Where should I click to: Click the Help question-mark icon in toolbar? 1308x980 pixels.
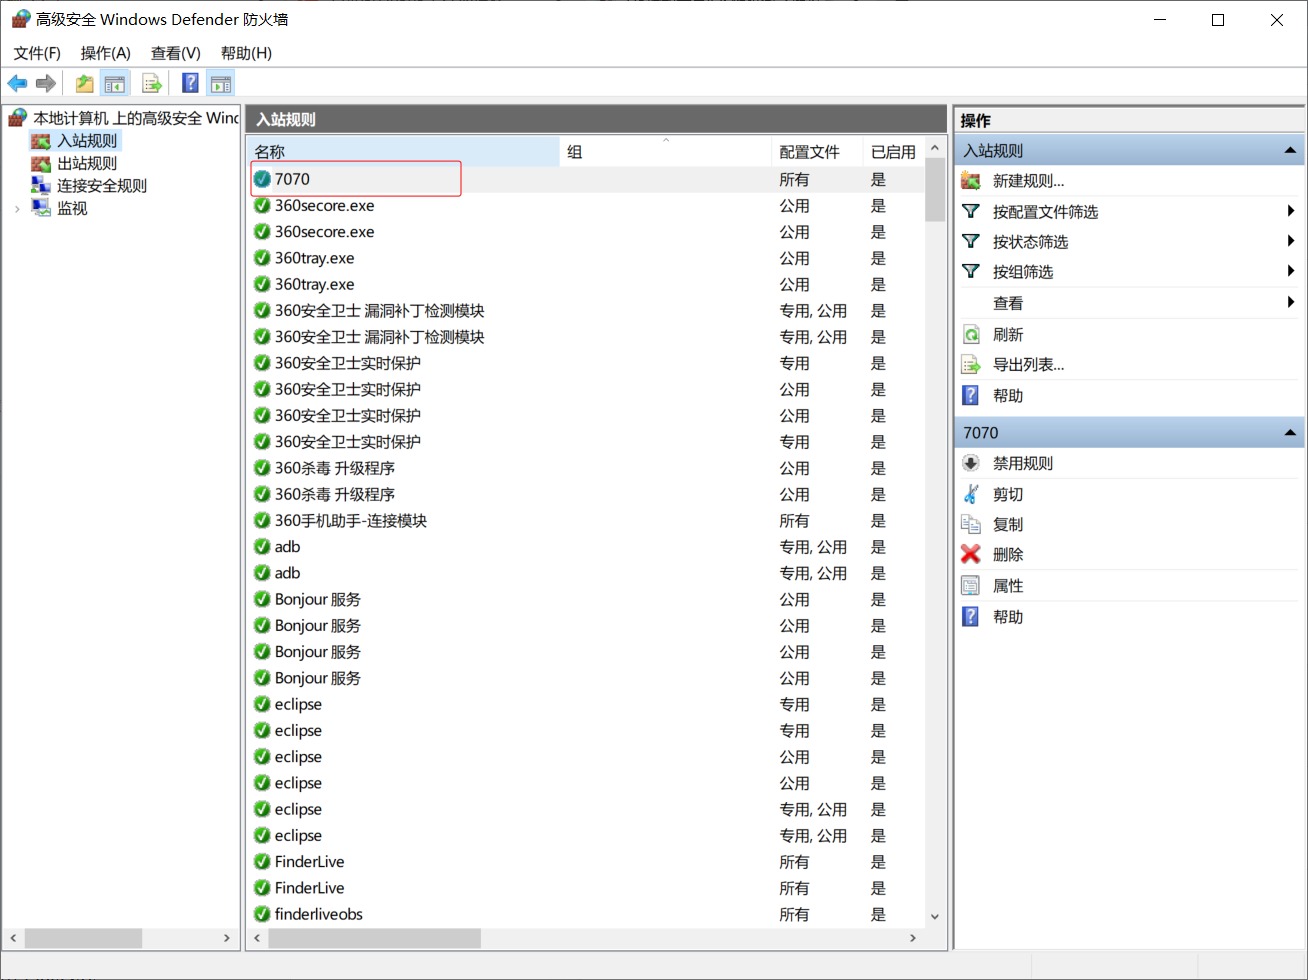click(190, 84)
